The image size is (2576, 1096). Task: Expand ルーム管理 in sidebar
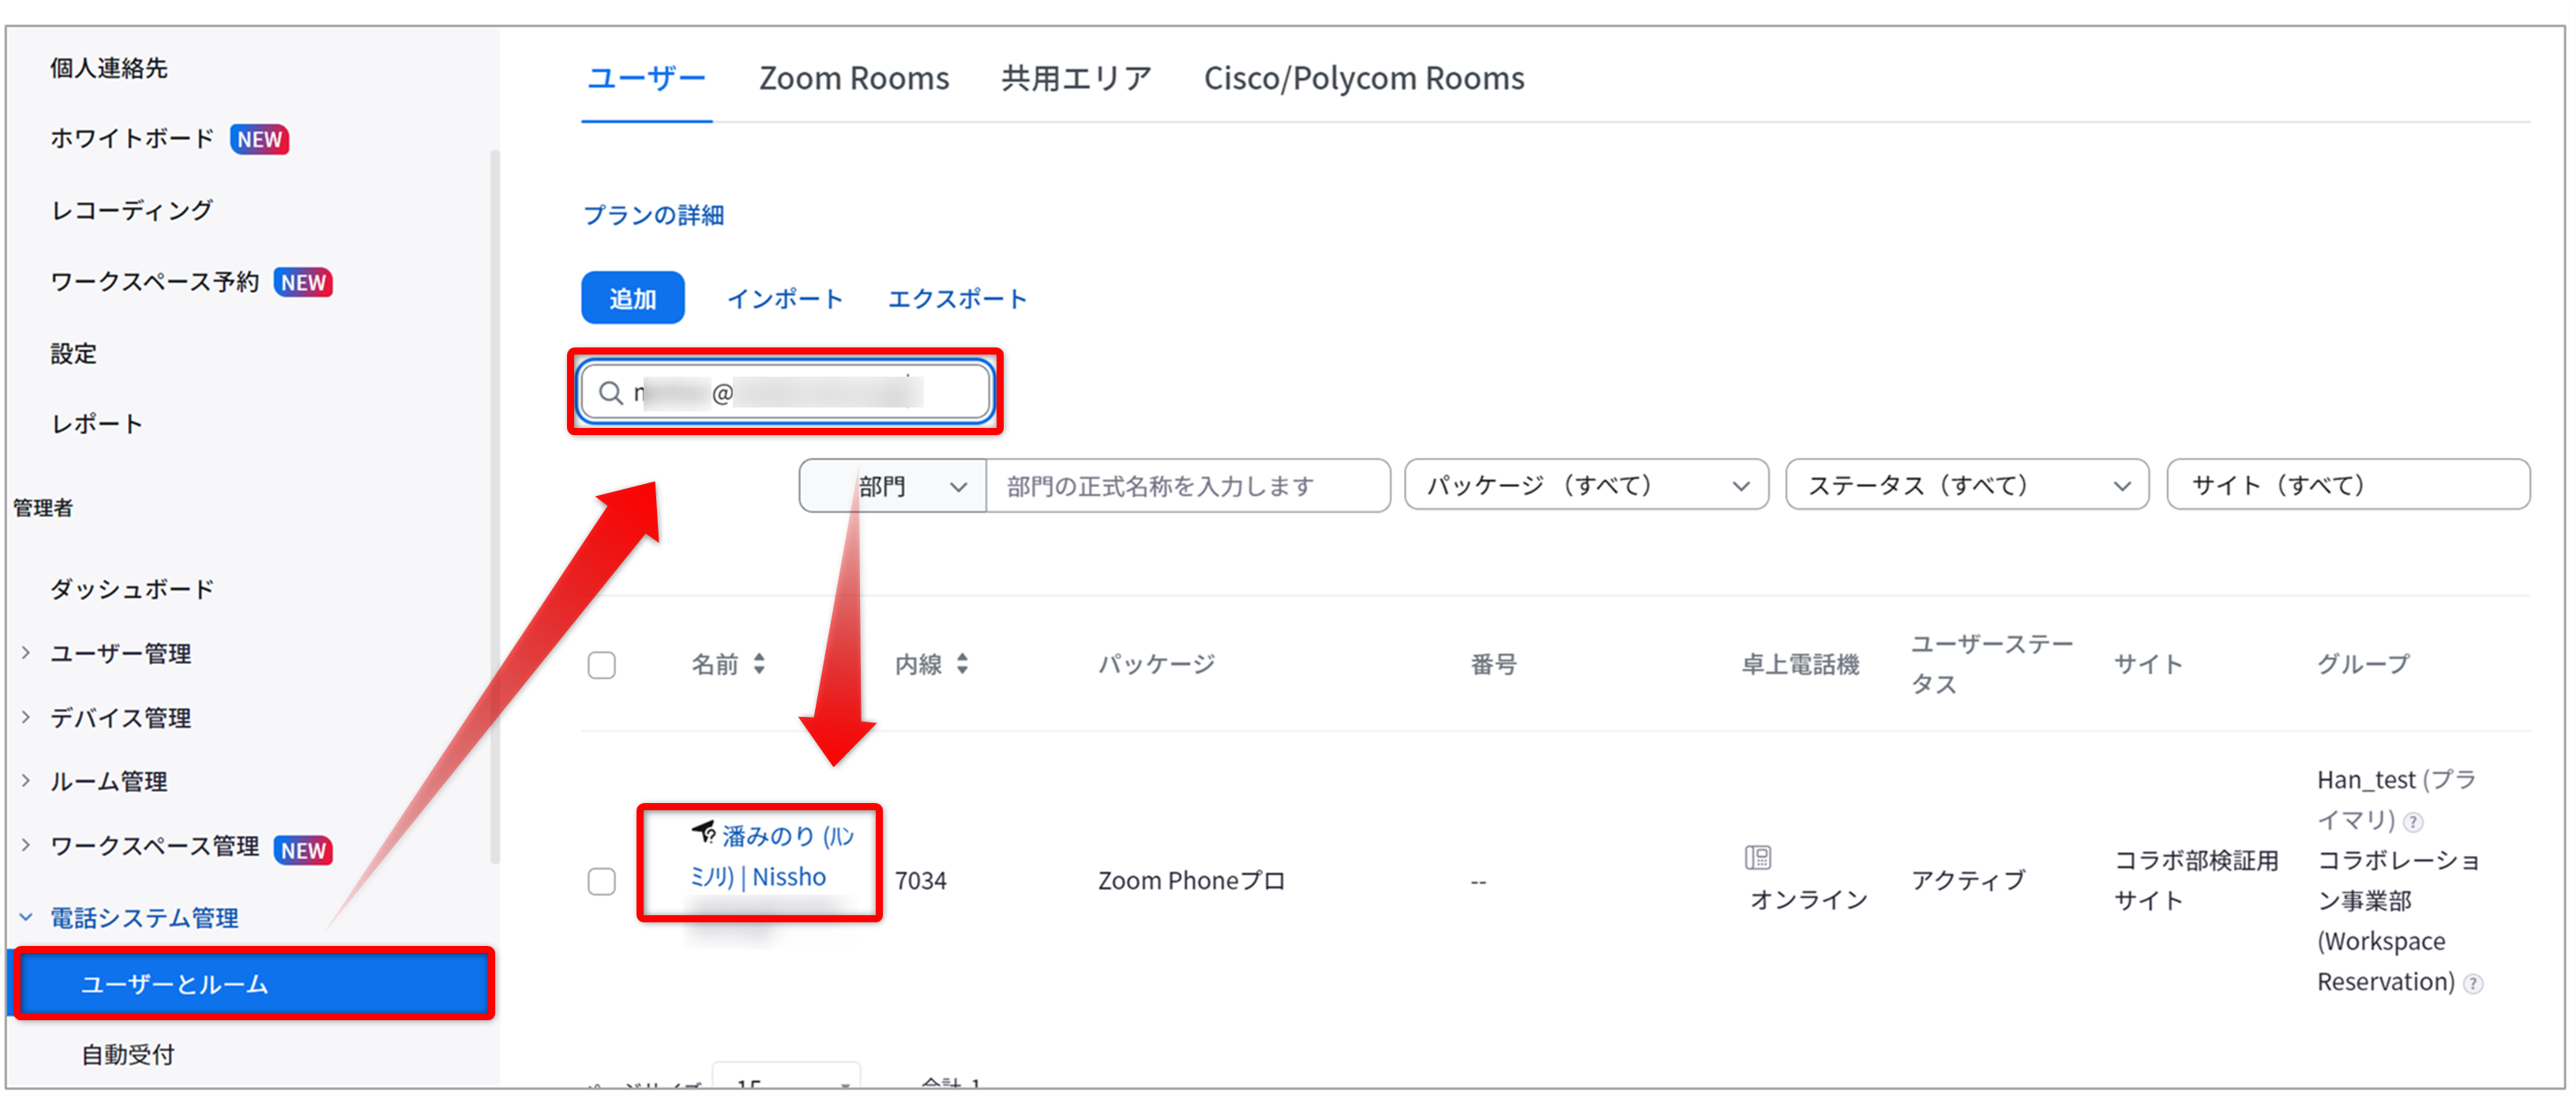26,781
